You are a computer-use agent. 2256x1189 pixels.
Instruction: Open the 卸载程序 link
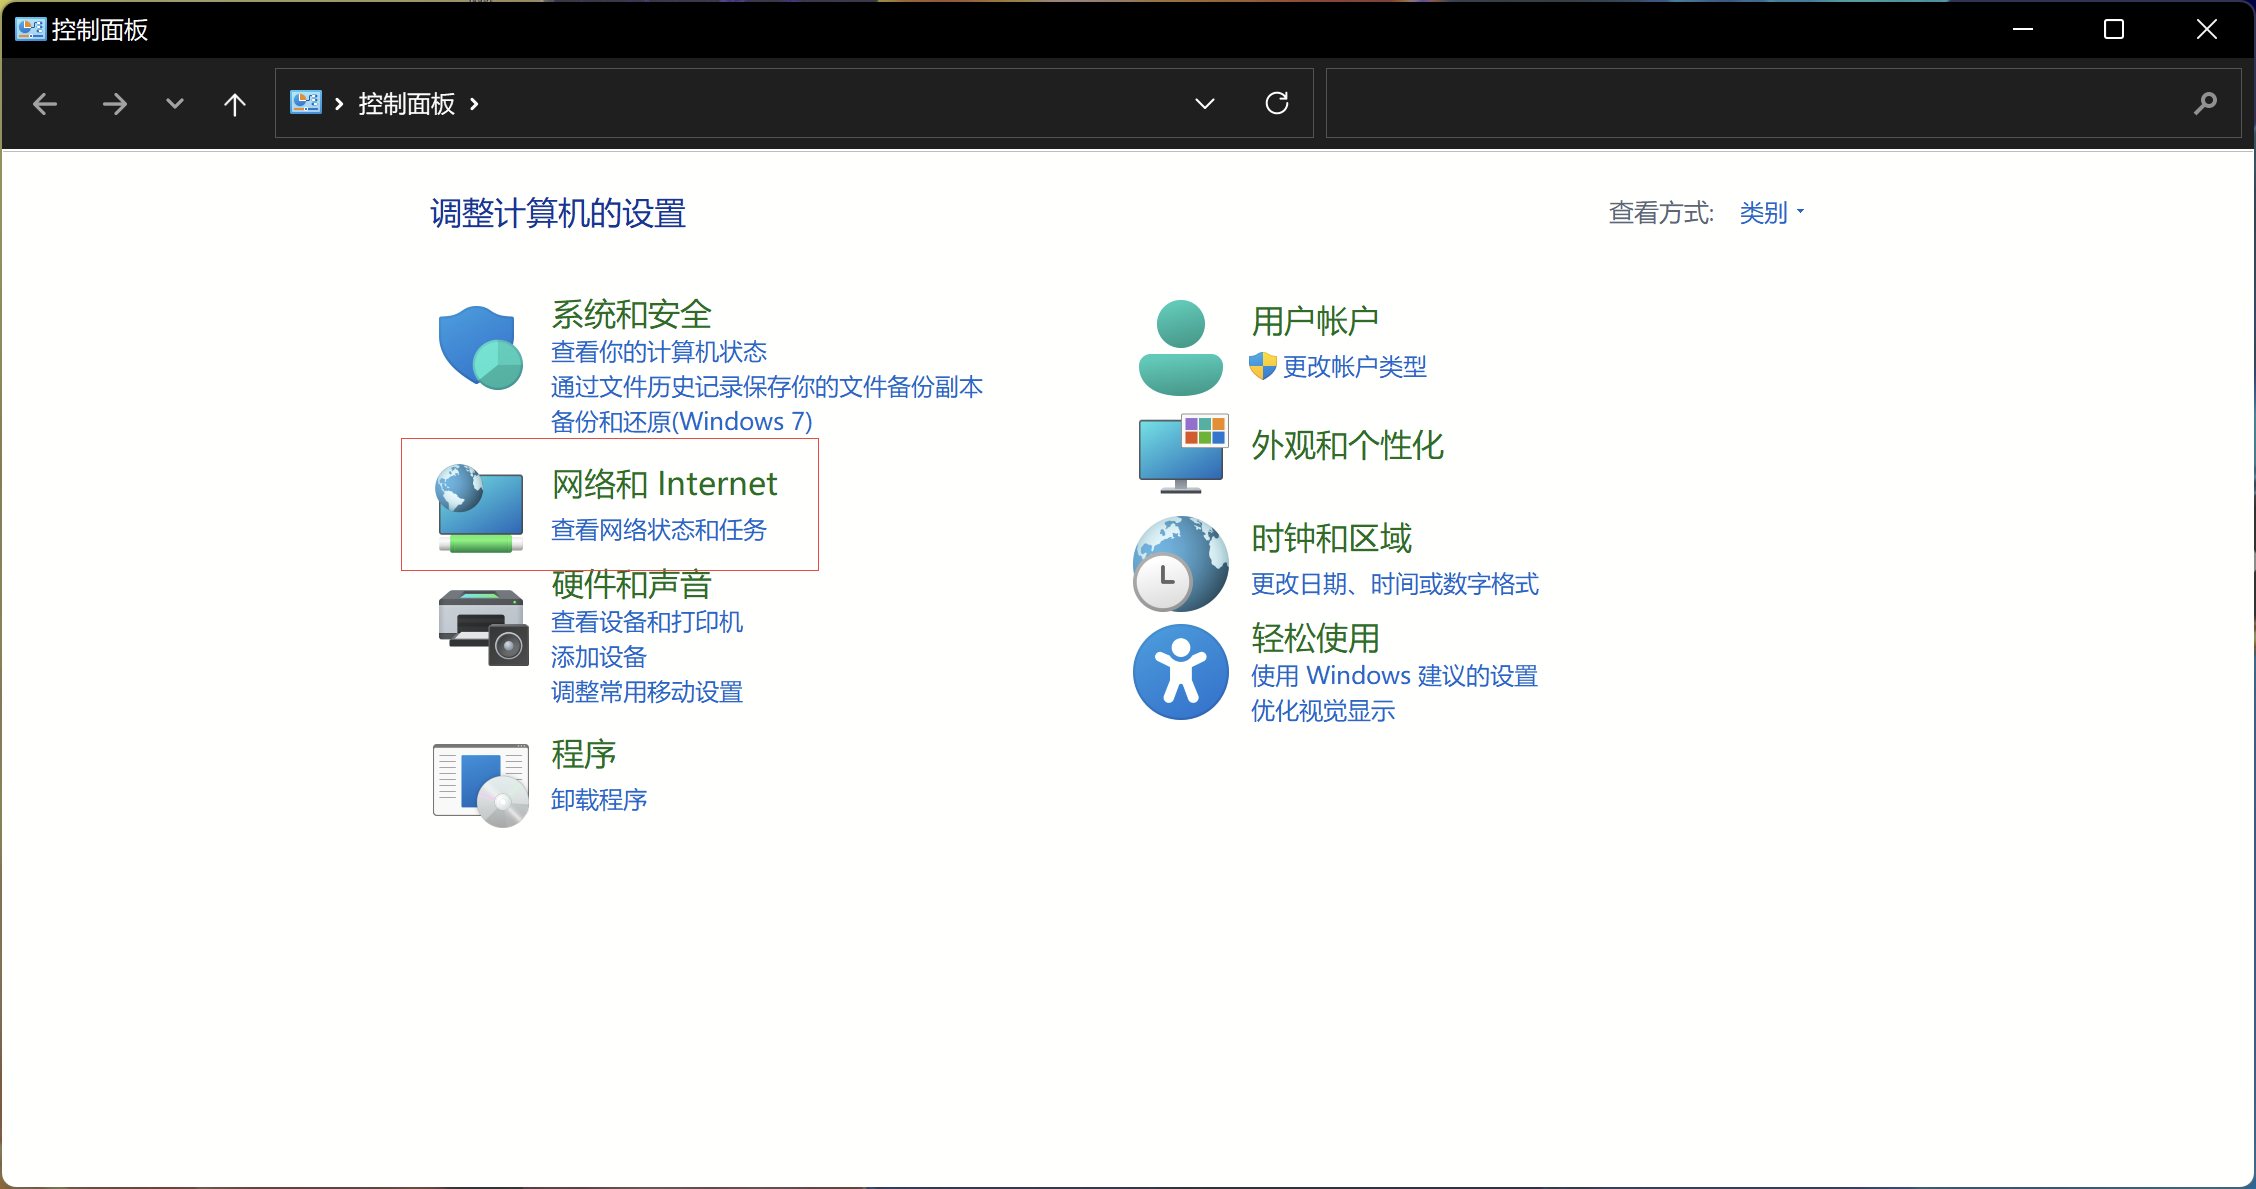click(x=599, y=800)
